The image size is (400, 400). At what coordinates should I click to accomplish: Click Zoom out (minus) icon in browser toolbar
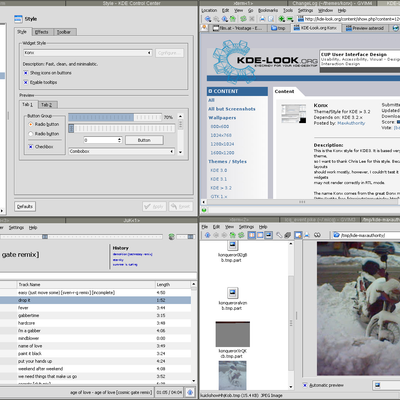(x=290, y=19)
